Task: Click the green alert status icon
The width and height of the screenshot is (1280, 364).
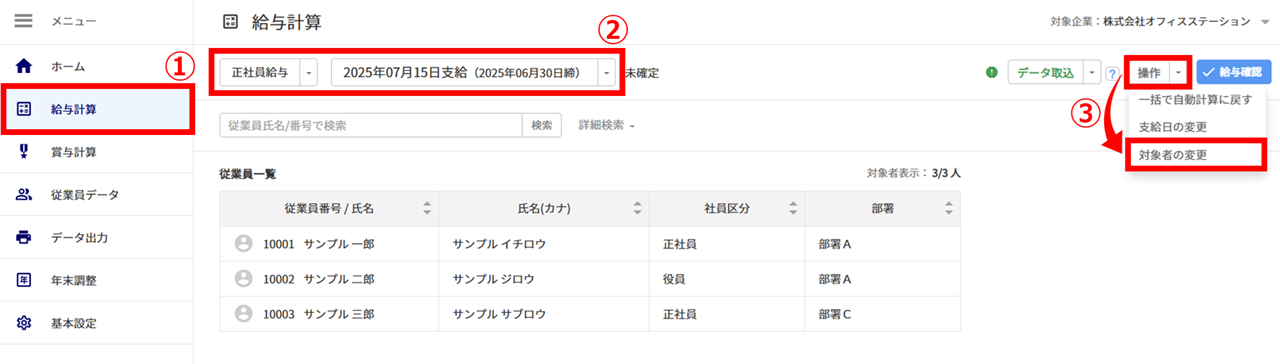Action: coord(992,72)
